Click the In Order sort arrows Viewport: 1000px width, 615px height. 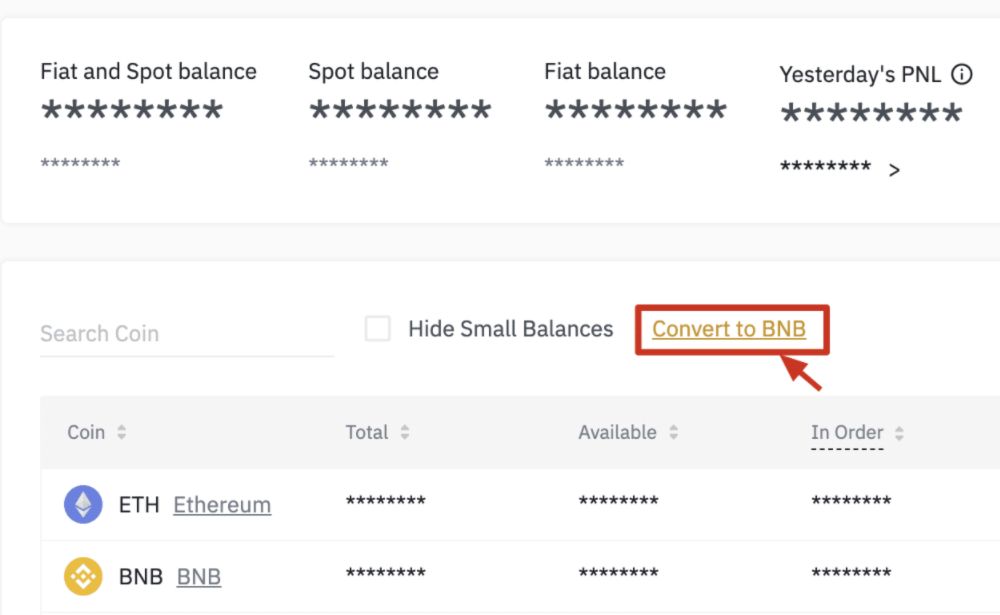(x=898, y=432)
